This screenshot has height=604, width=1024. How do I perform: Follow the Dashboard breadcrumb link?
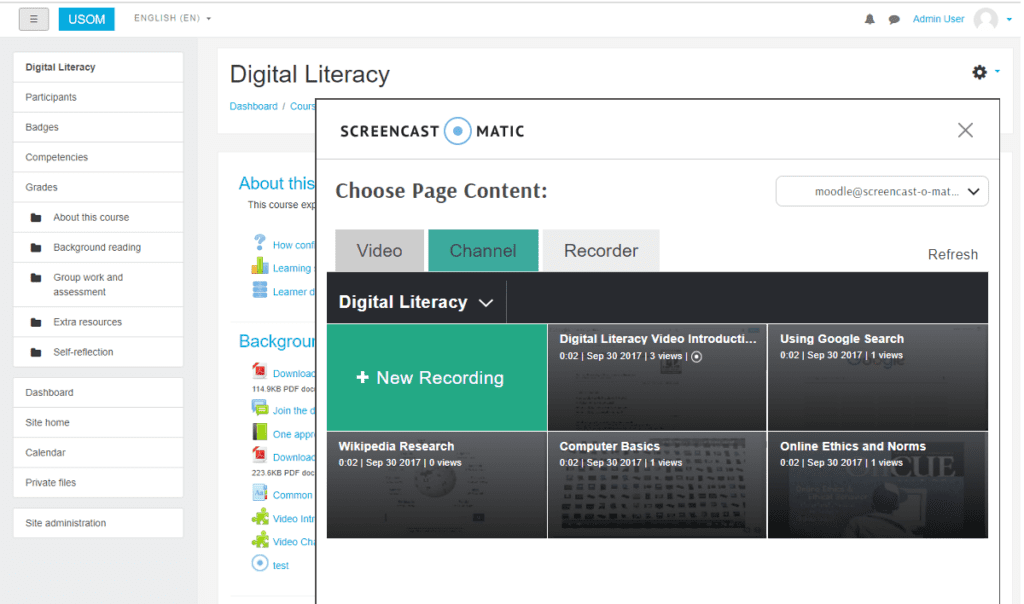pos(253,106)
